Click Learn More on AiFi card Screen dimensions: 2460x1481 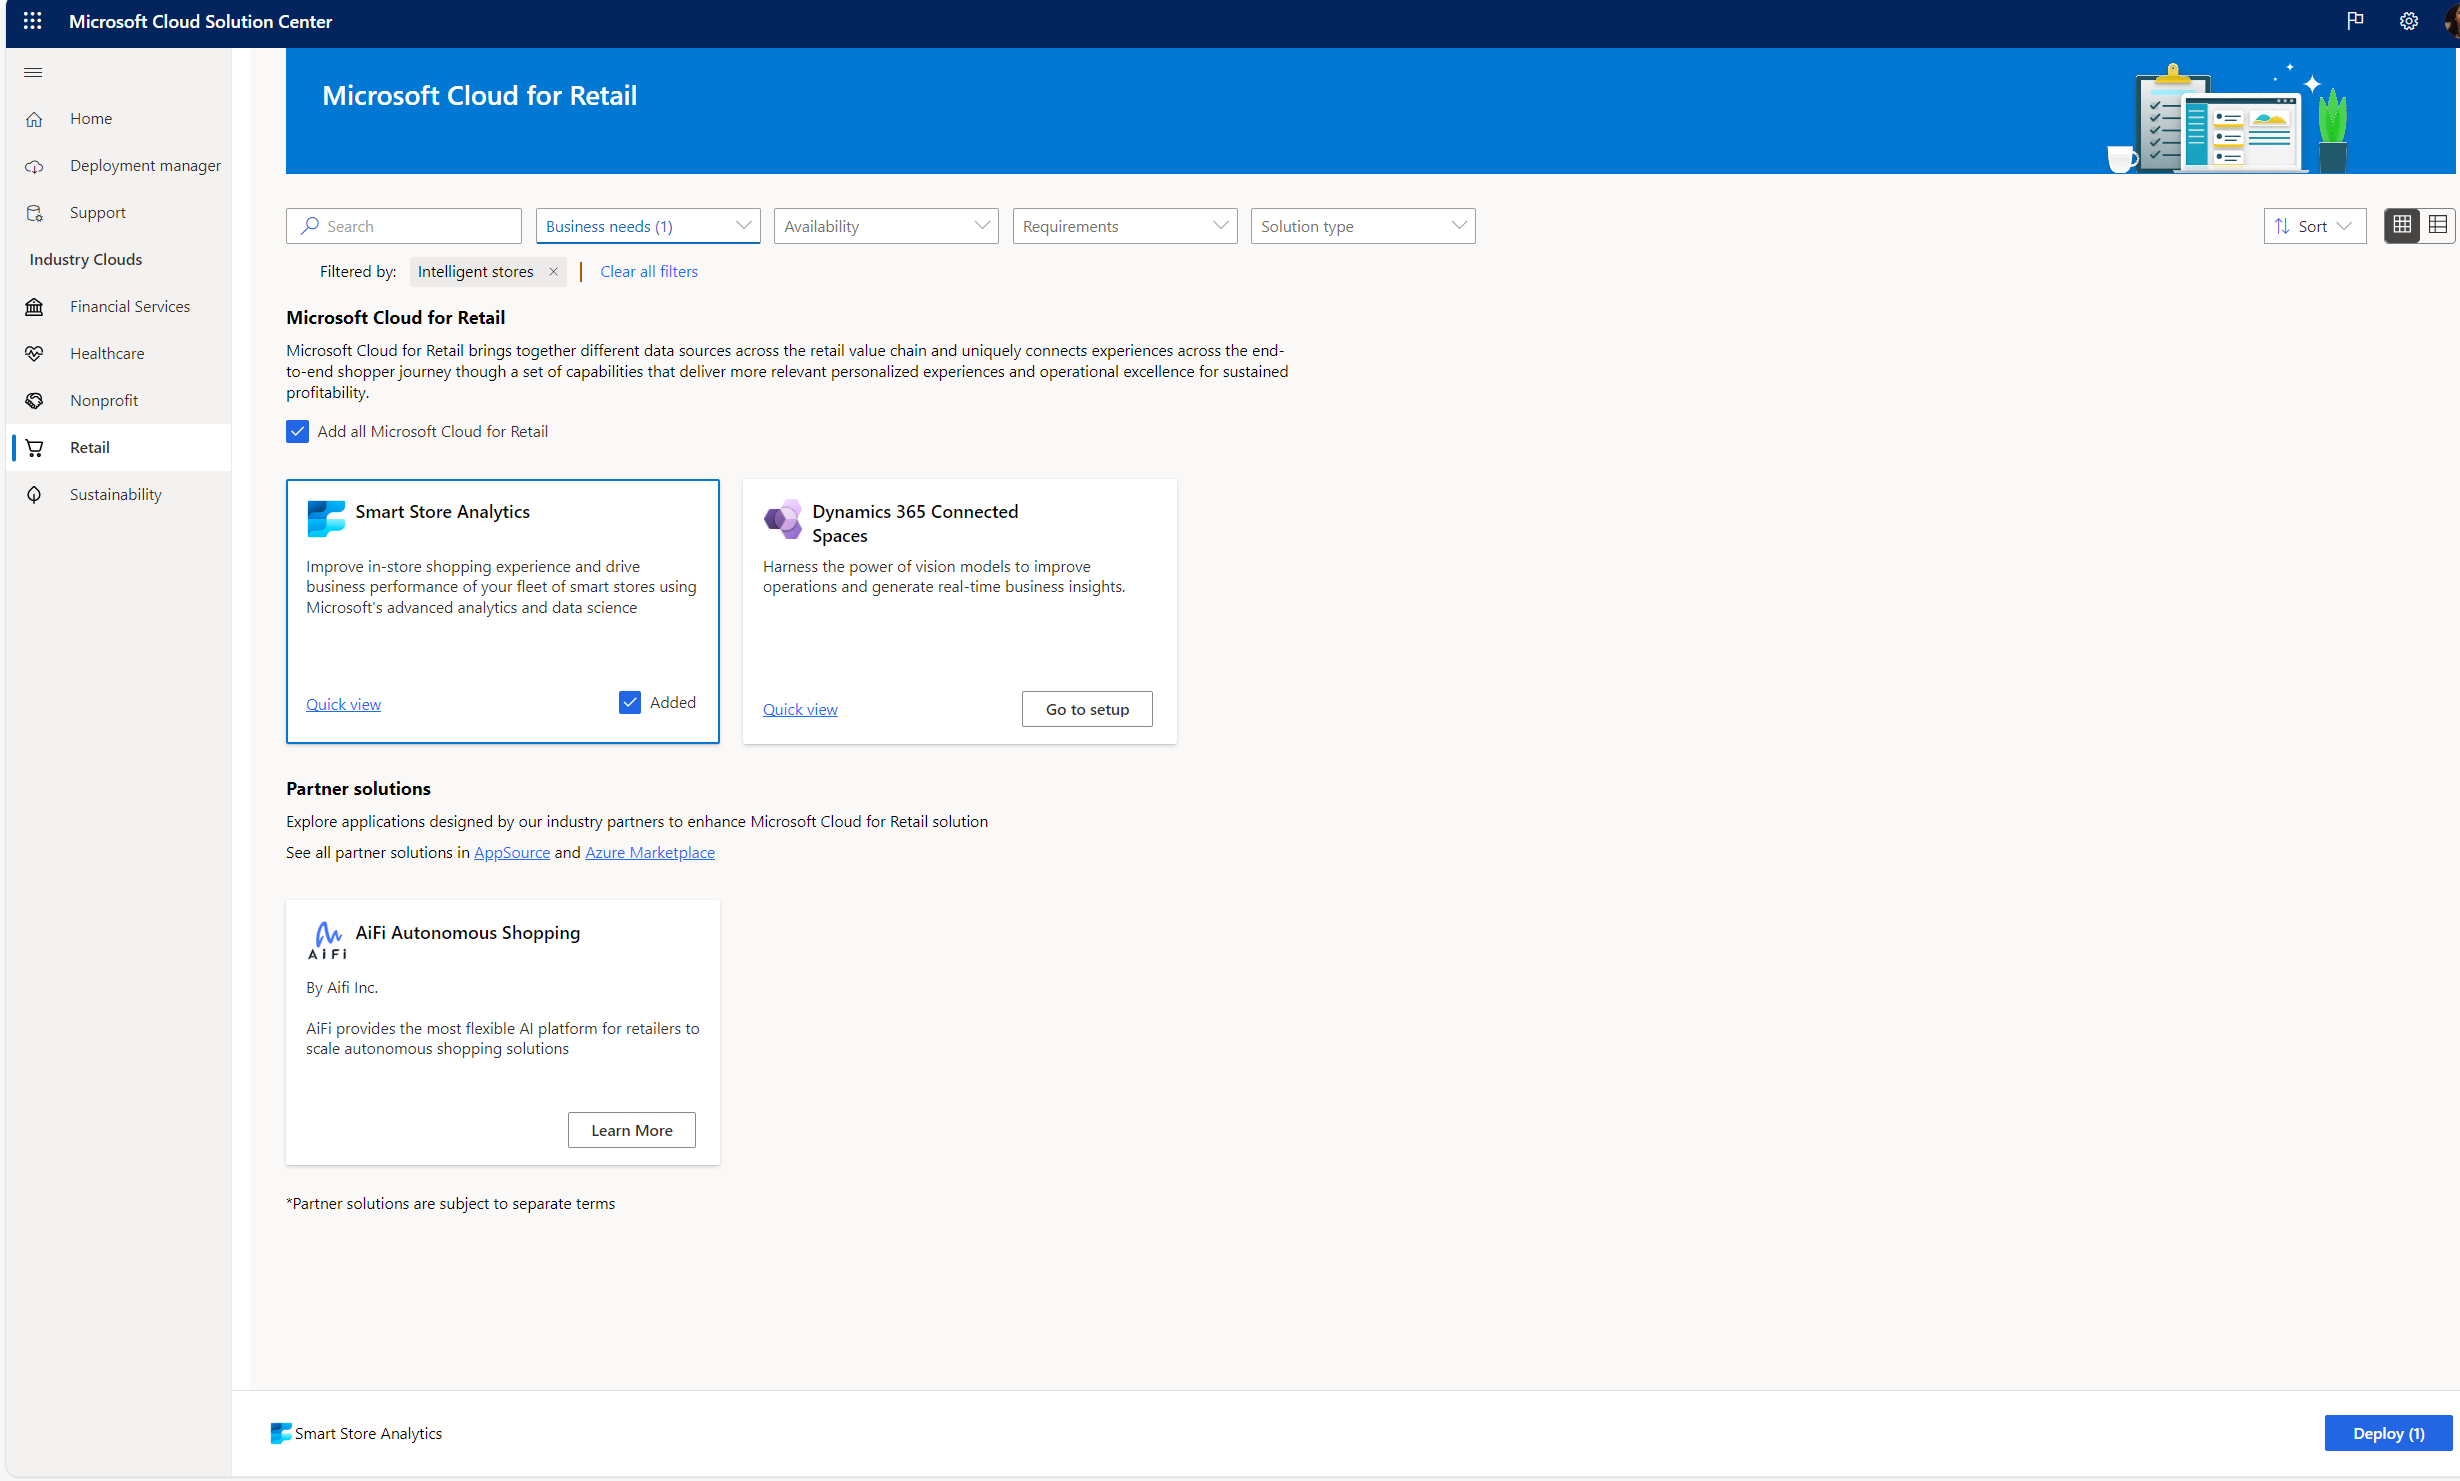(x=632, y=1130)
